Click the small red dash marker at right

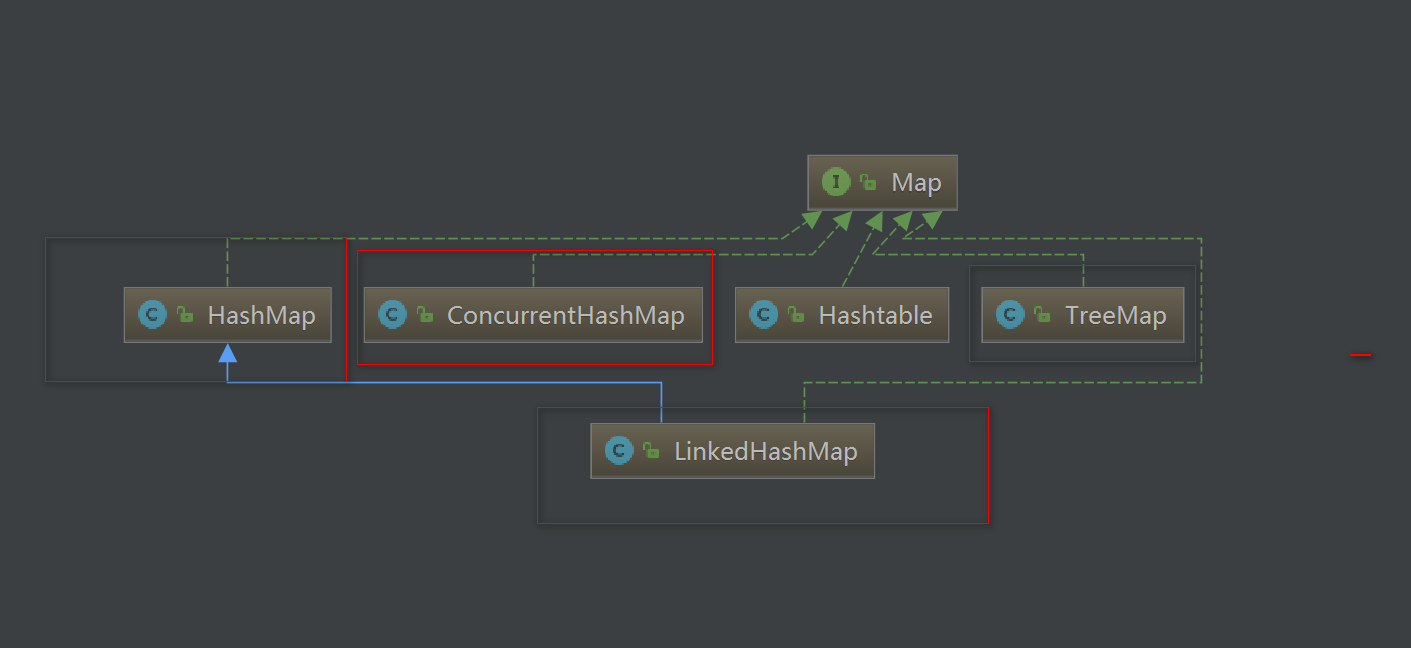point(1360,354)
